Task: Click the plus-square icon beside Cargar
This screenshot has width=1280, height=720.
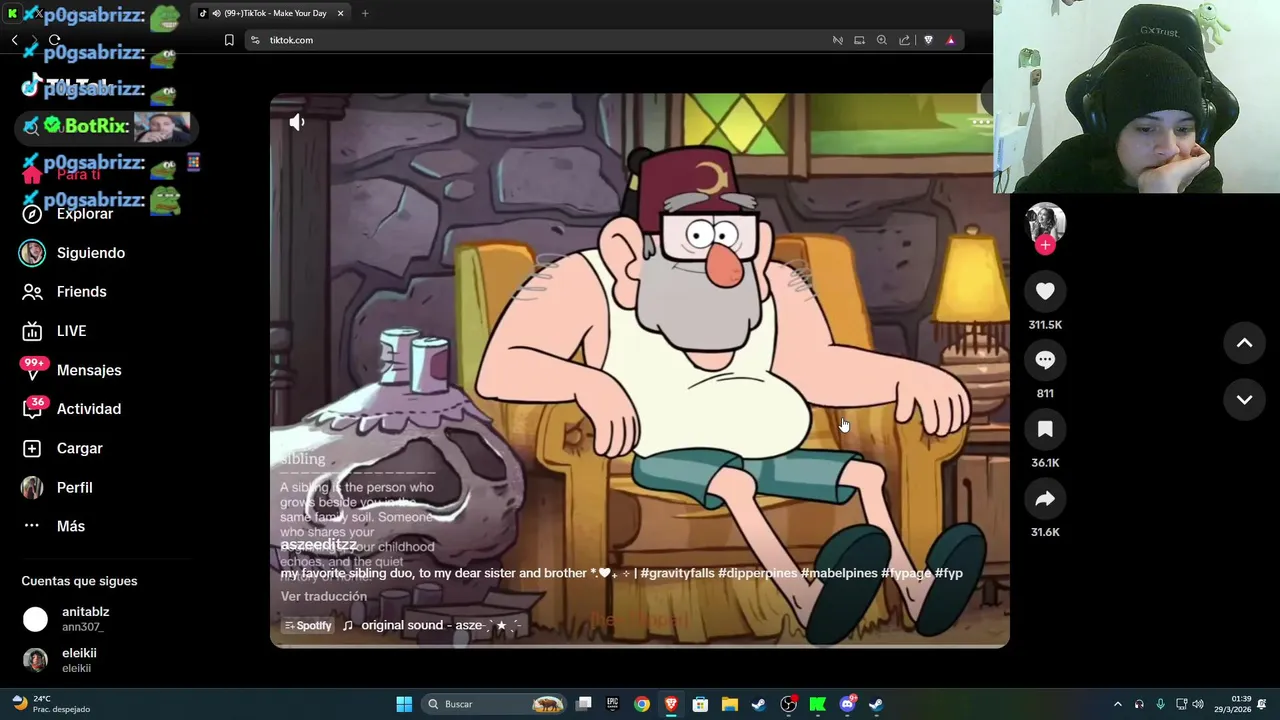Action: click(32, 448)
